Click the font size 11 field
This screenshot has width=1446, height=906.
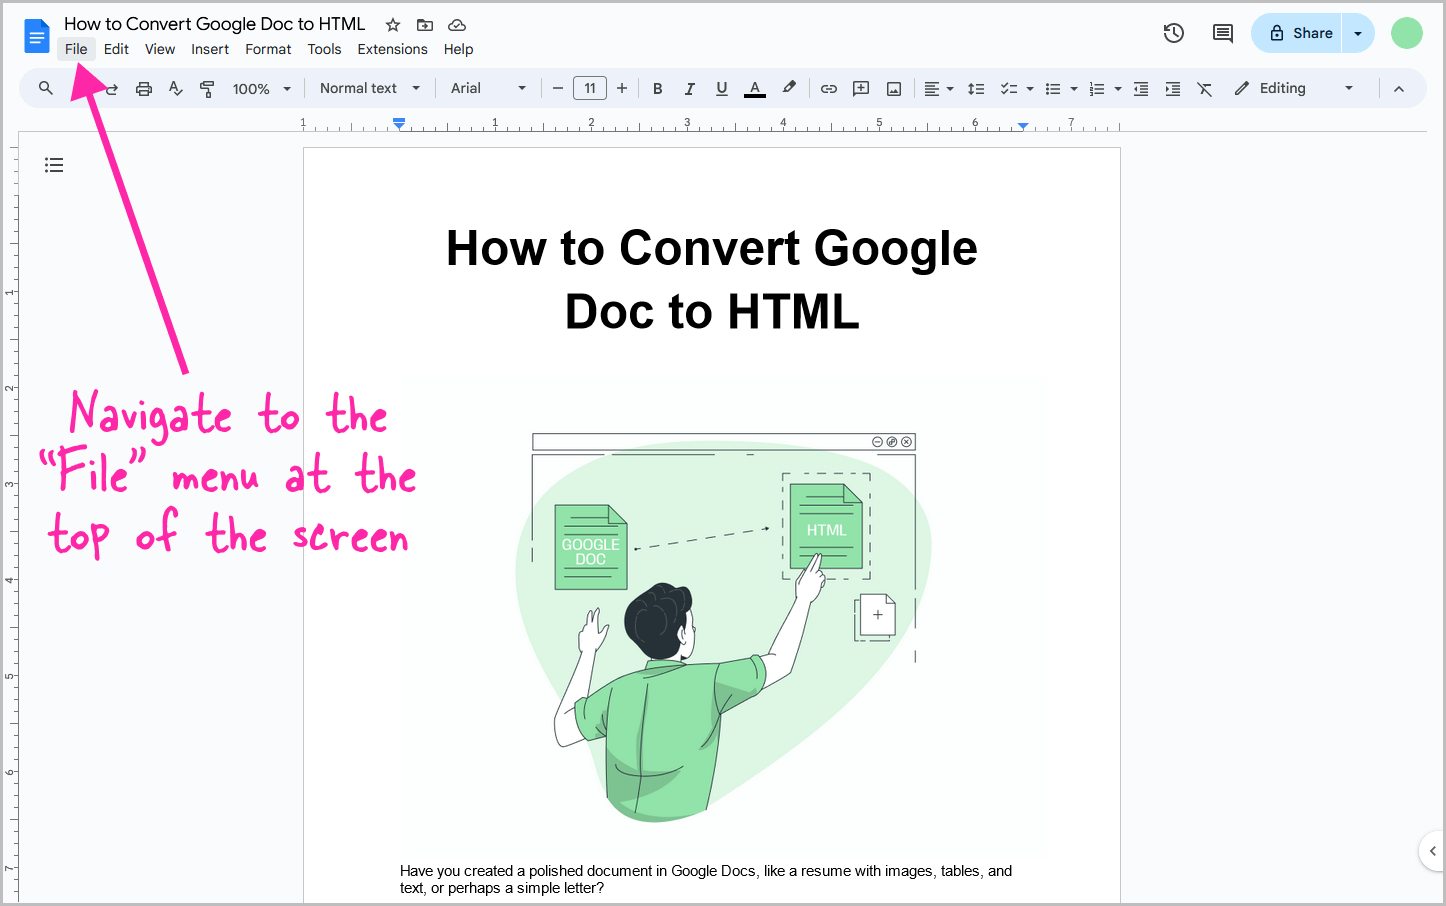point(590,88)
